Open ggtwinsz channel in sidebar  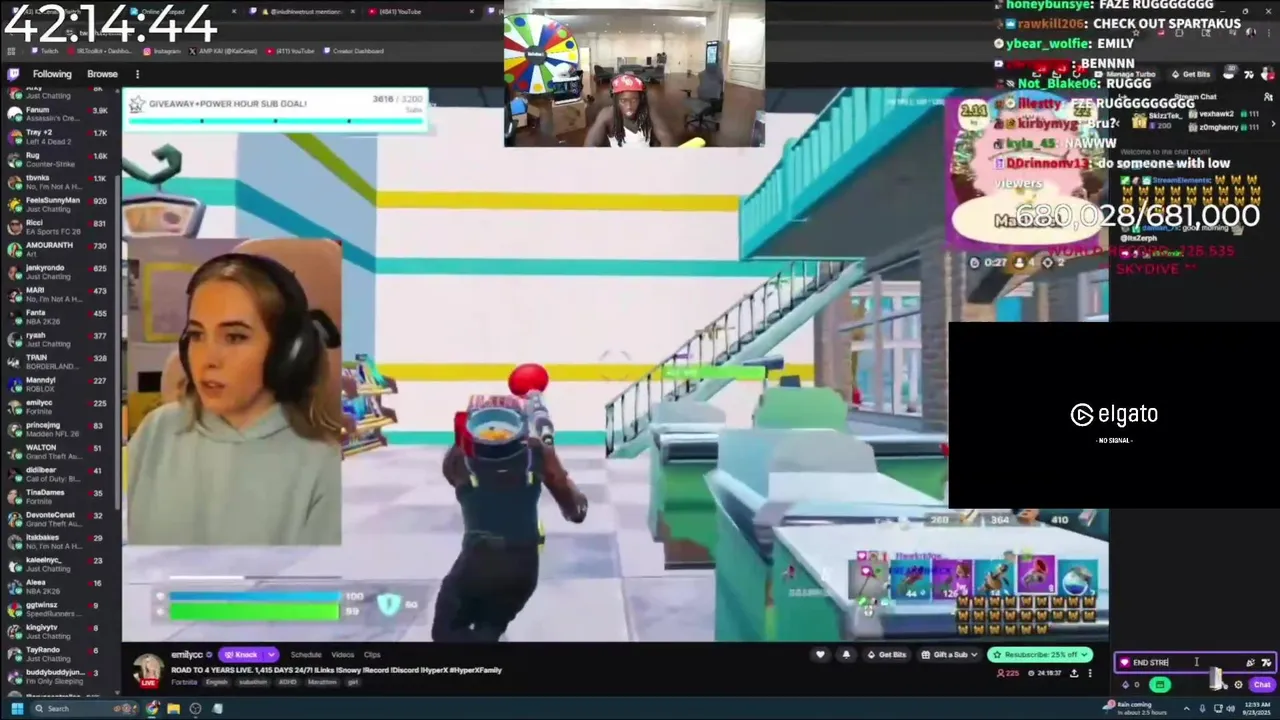pyautogui.click(x=60, y=609)
